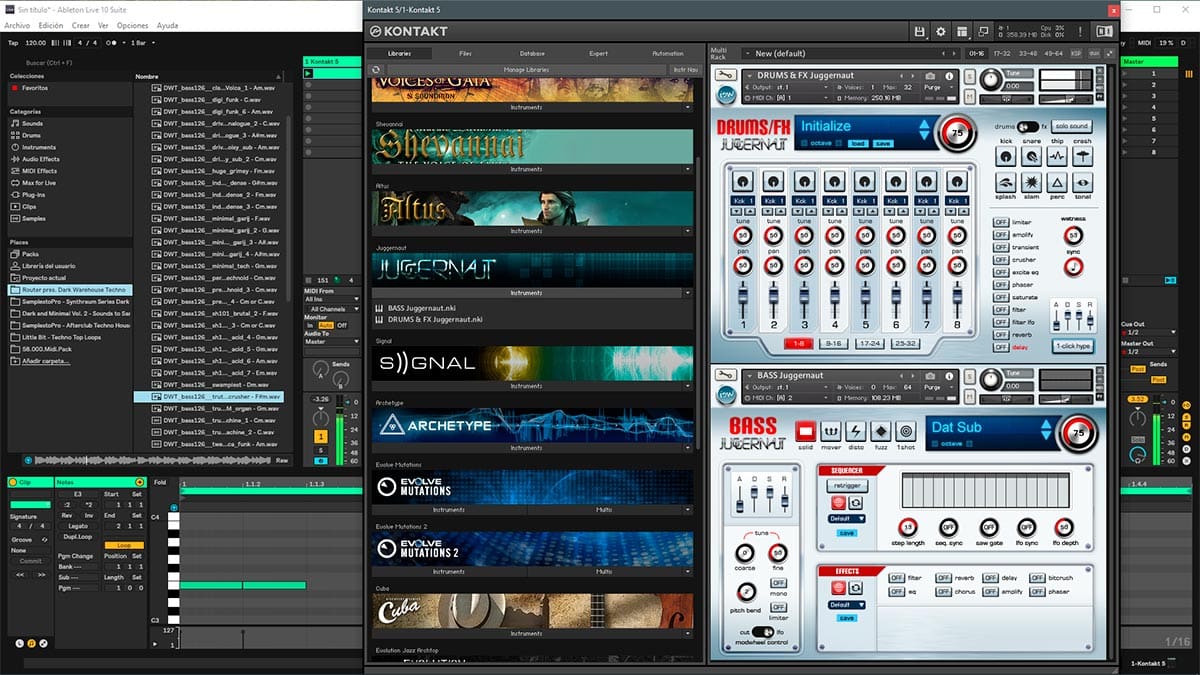
Task: Adjust the Bass step length knob
Action: (x=907, y=527)
